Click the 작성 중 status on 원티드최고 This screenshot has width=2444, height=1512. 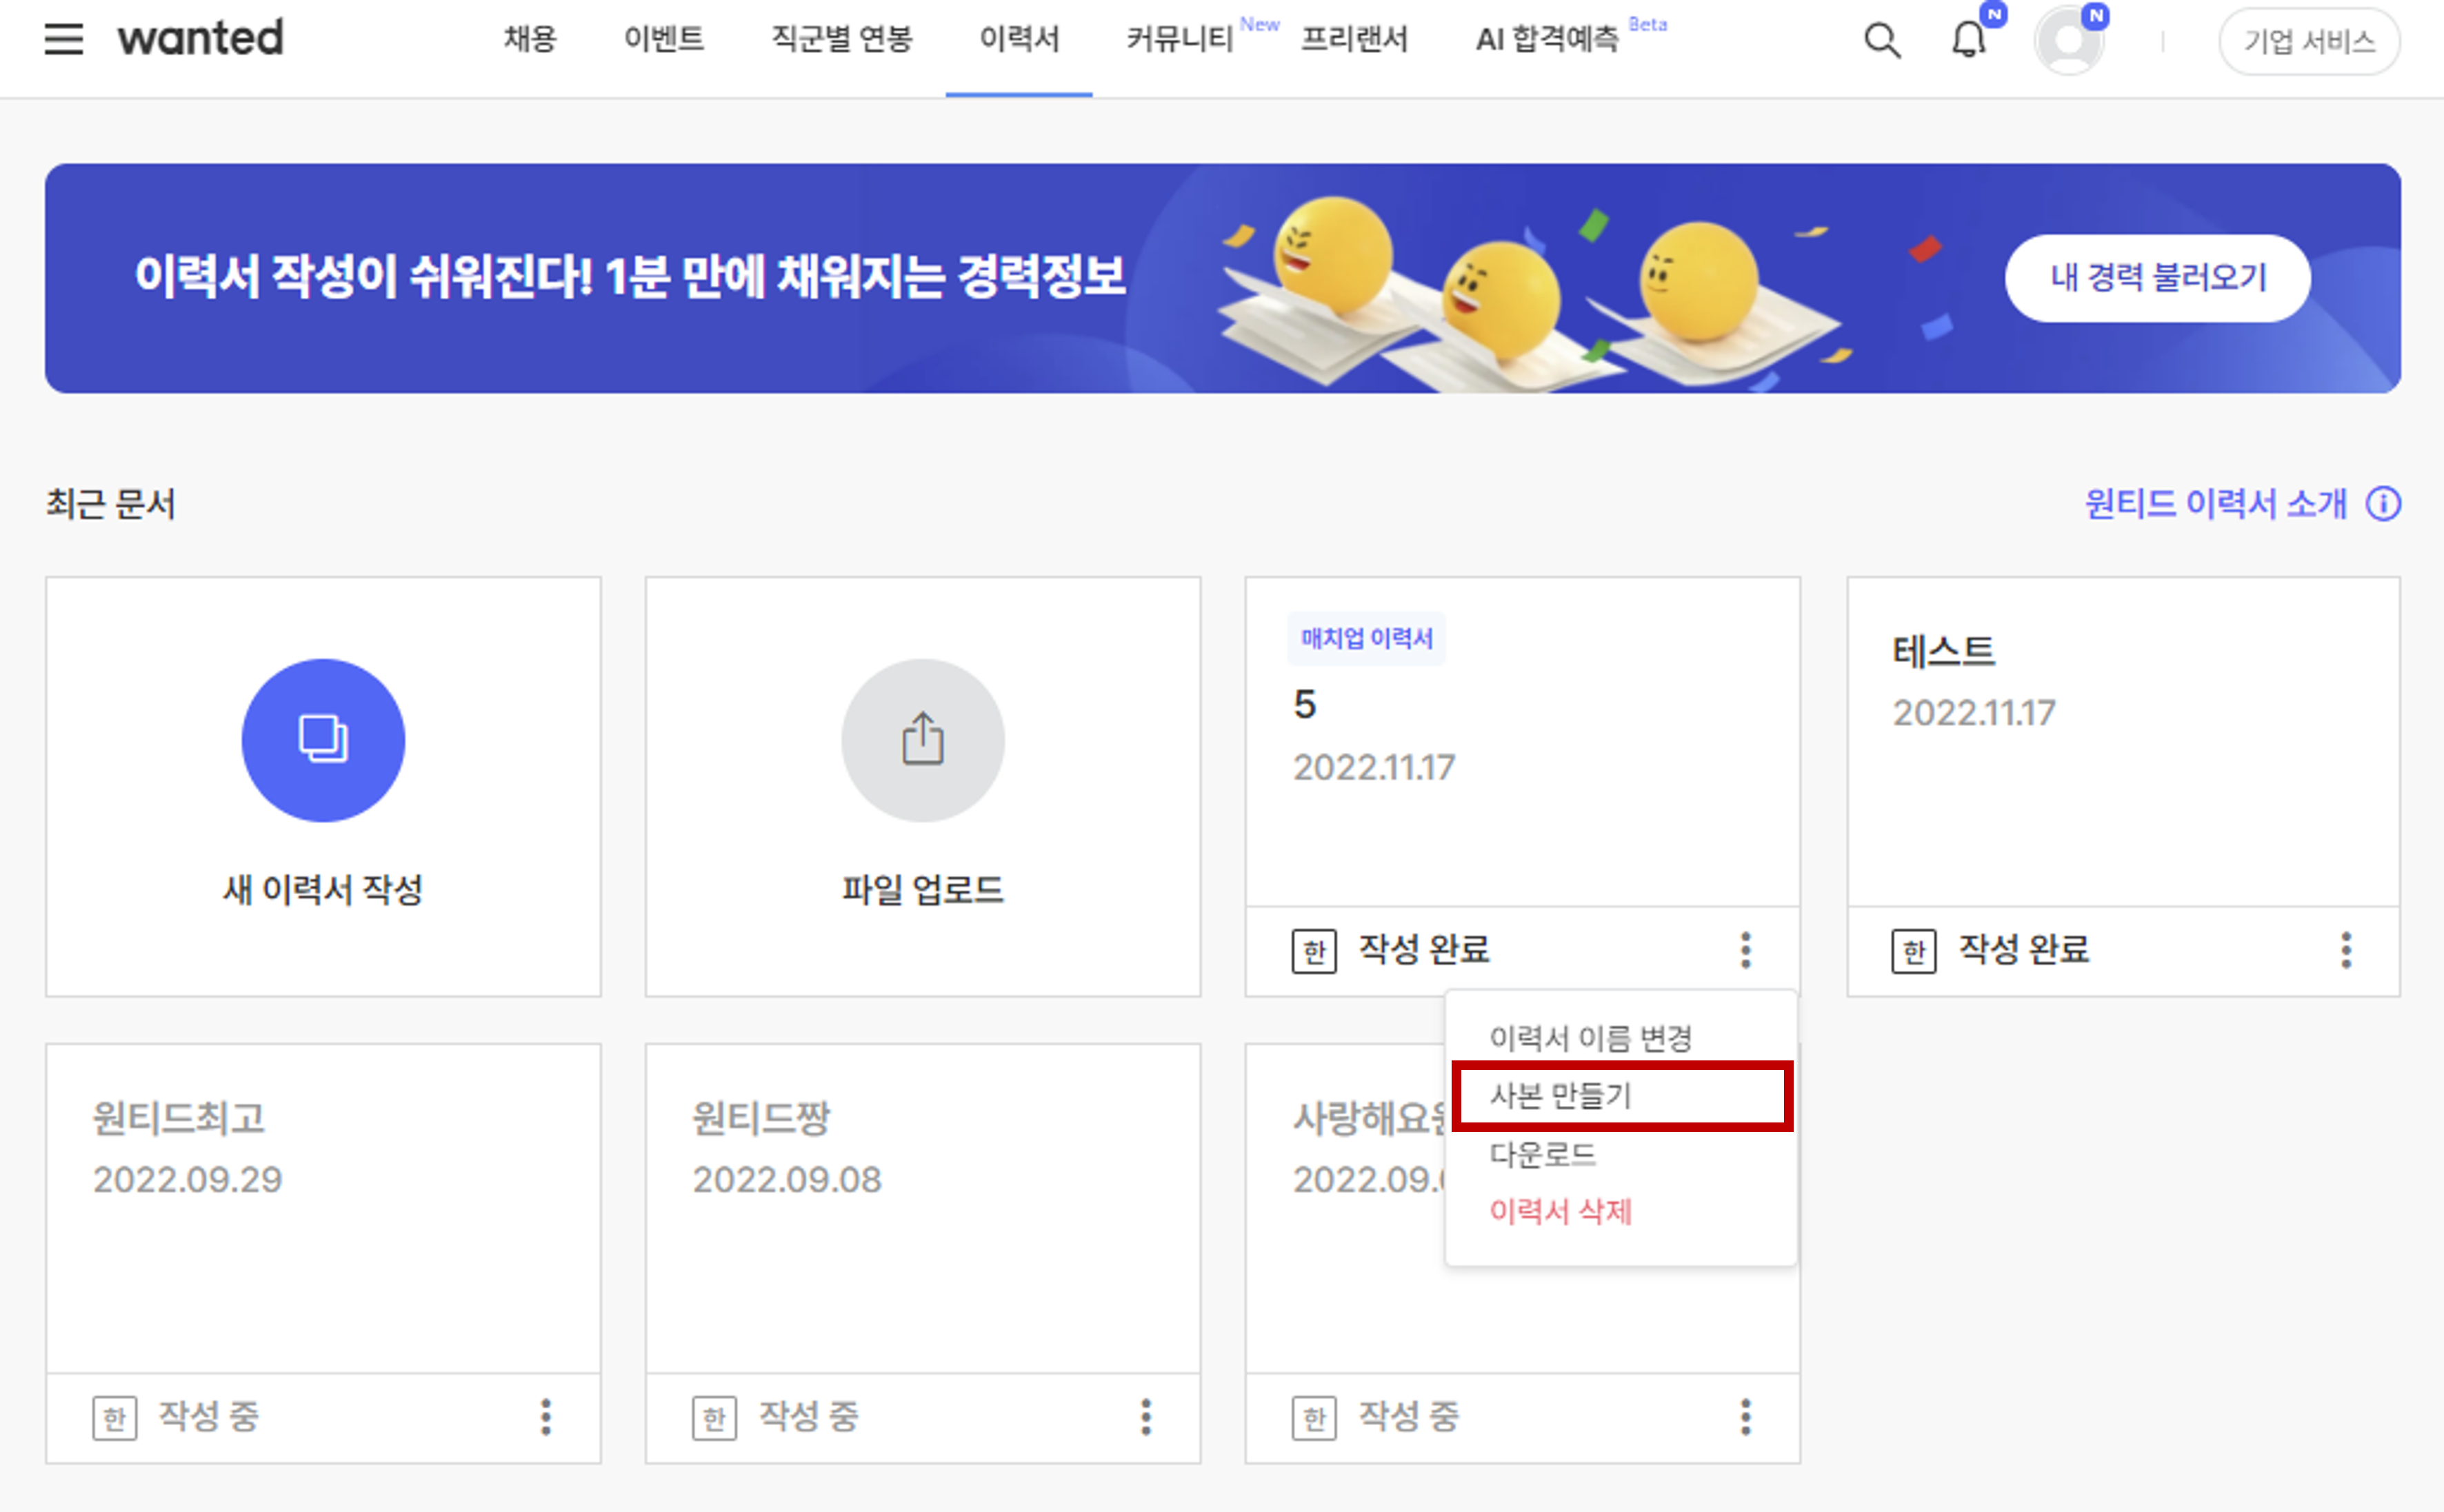click(x=209, y=1416)
